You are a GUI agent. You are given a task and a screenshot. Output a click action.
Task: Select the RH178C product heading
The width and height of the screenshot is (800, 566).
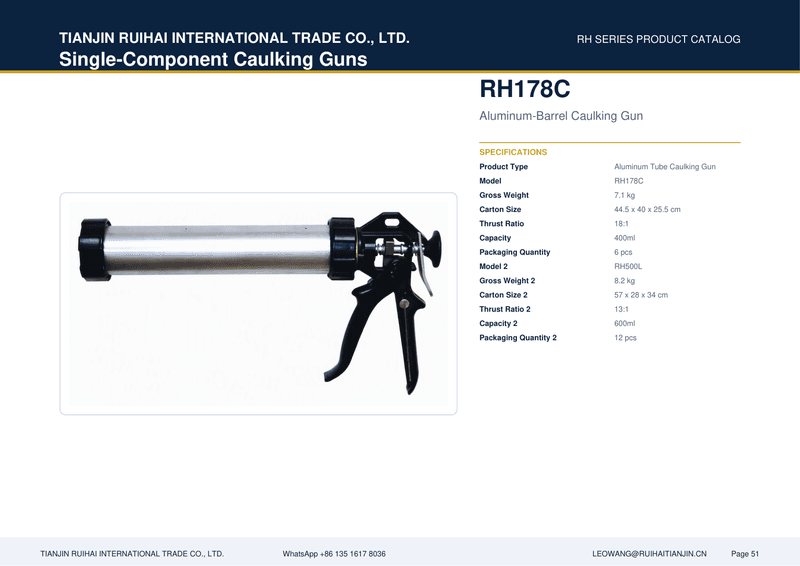[x=524, y=89]
